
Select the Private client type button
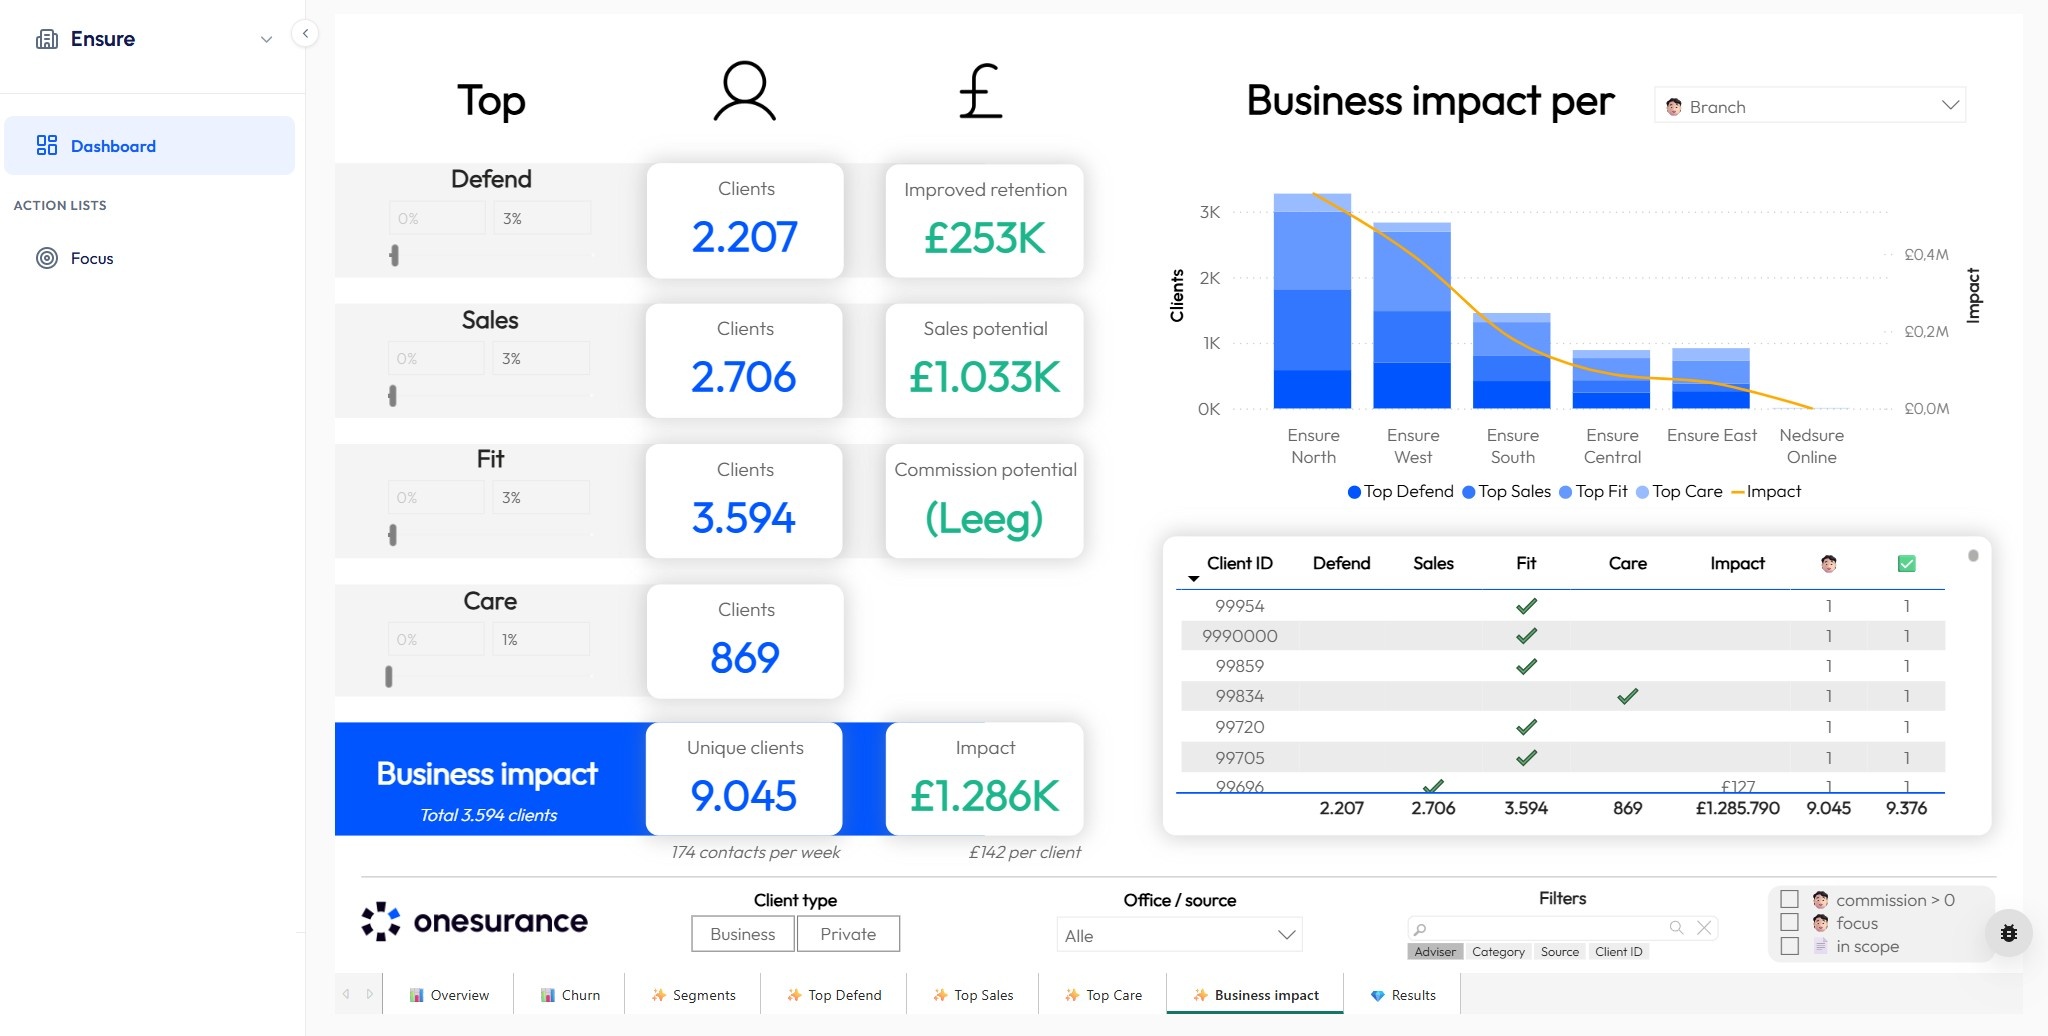point(848,933)
